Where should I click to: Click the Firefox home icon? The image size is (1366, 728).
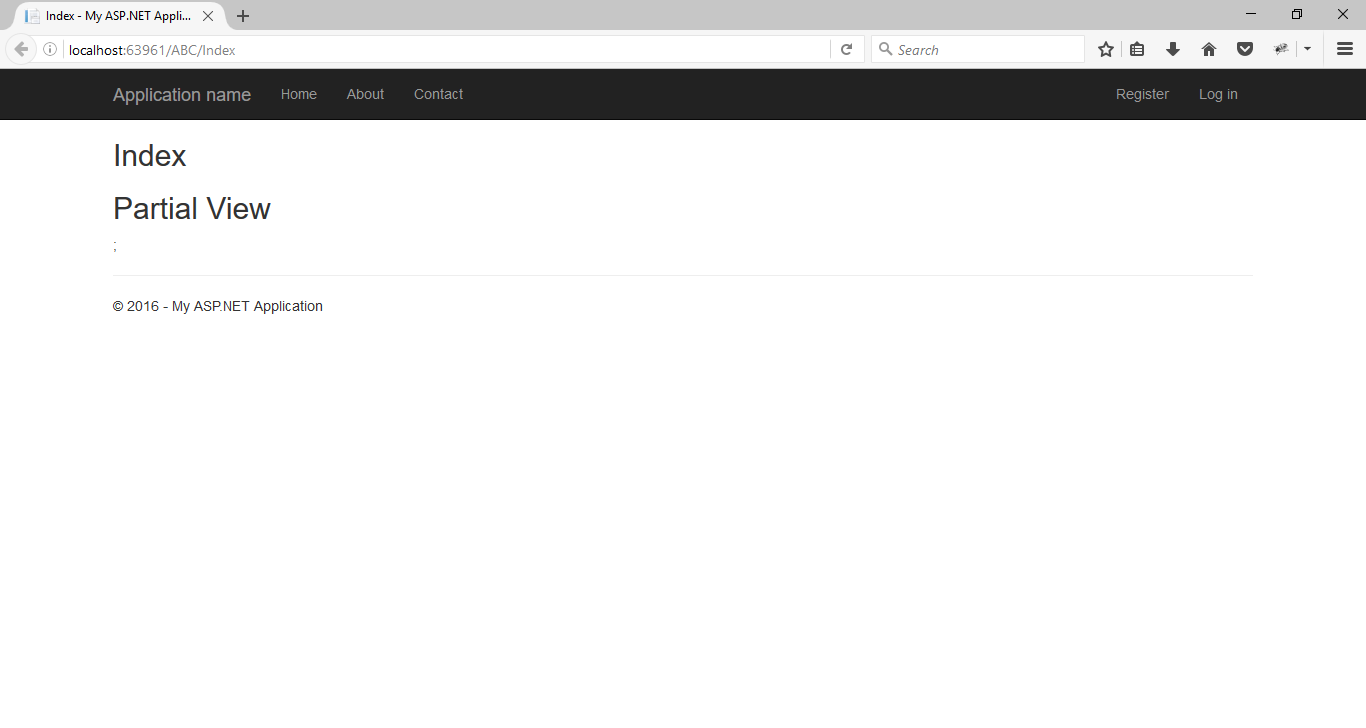(x=1208, y=48)
